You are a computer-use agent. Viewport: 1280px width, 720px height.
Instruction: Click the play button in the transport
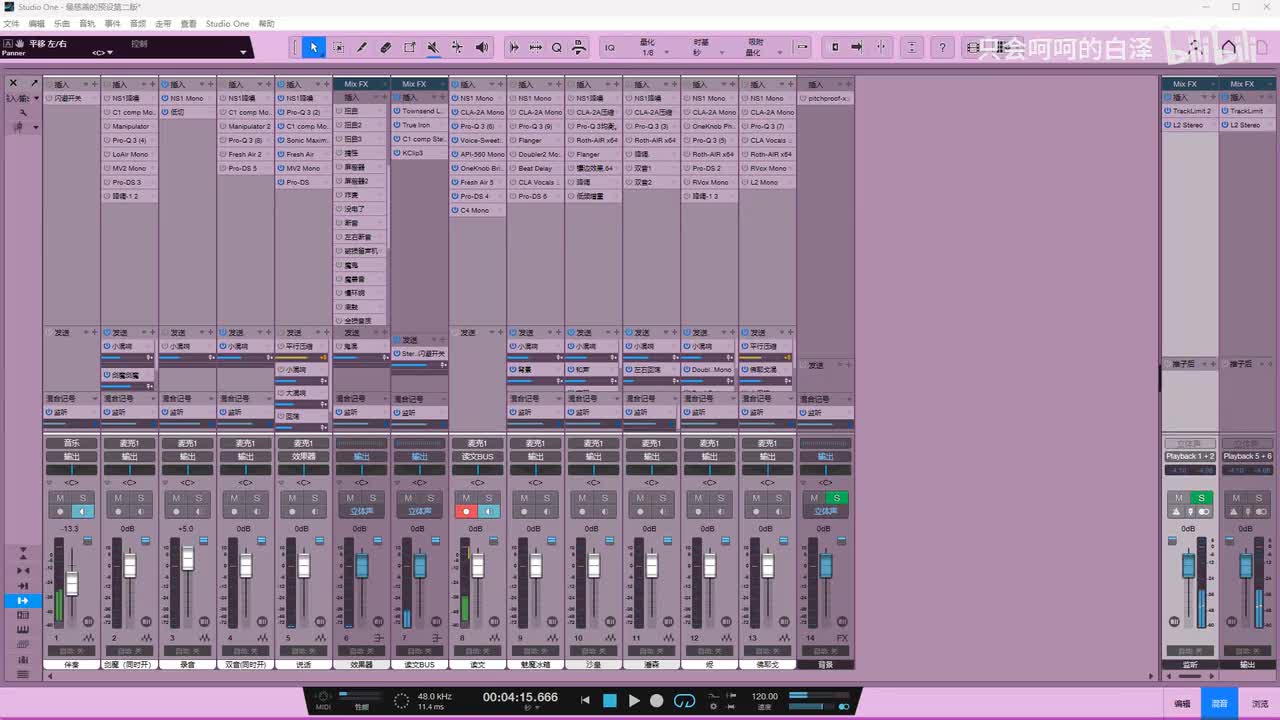pos(634,701)
